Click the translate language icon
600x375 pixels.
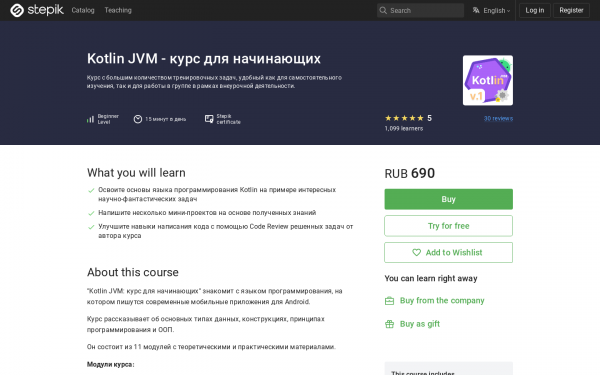(476, 10)
